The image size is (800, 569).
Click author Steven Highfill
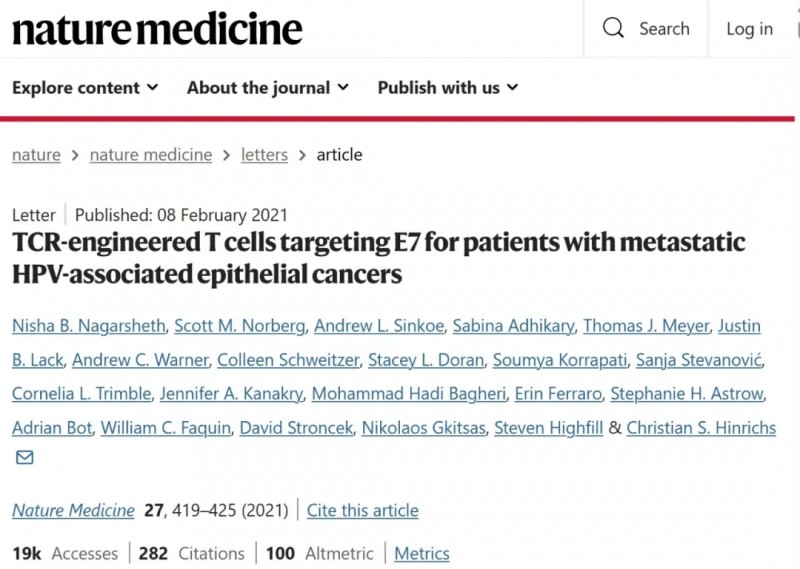click(549, 428)
